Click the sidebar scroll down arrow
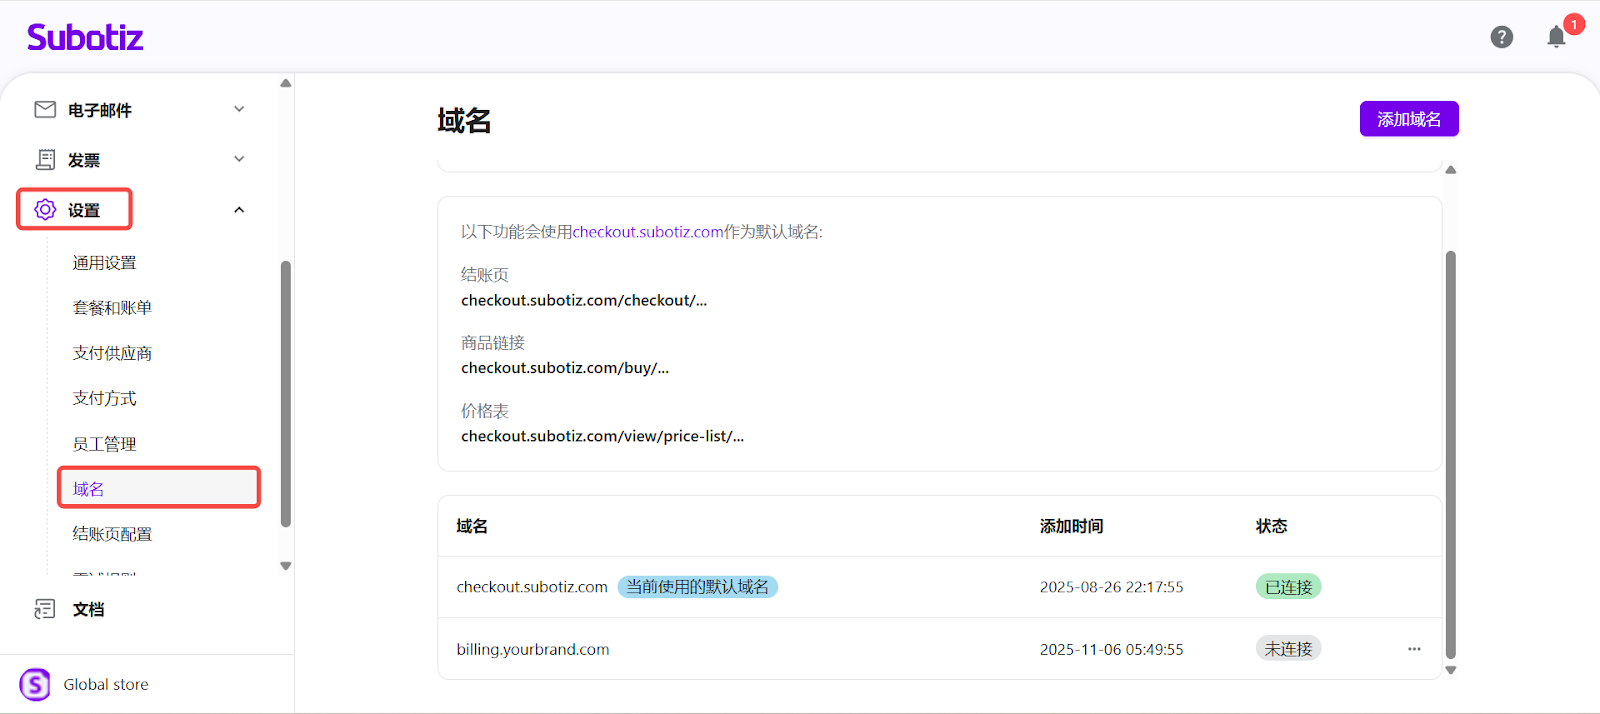 [x=286, y=566]
